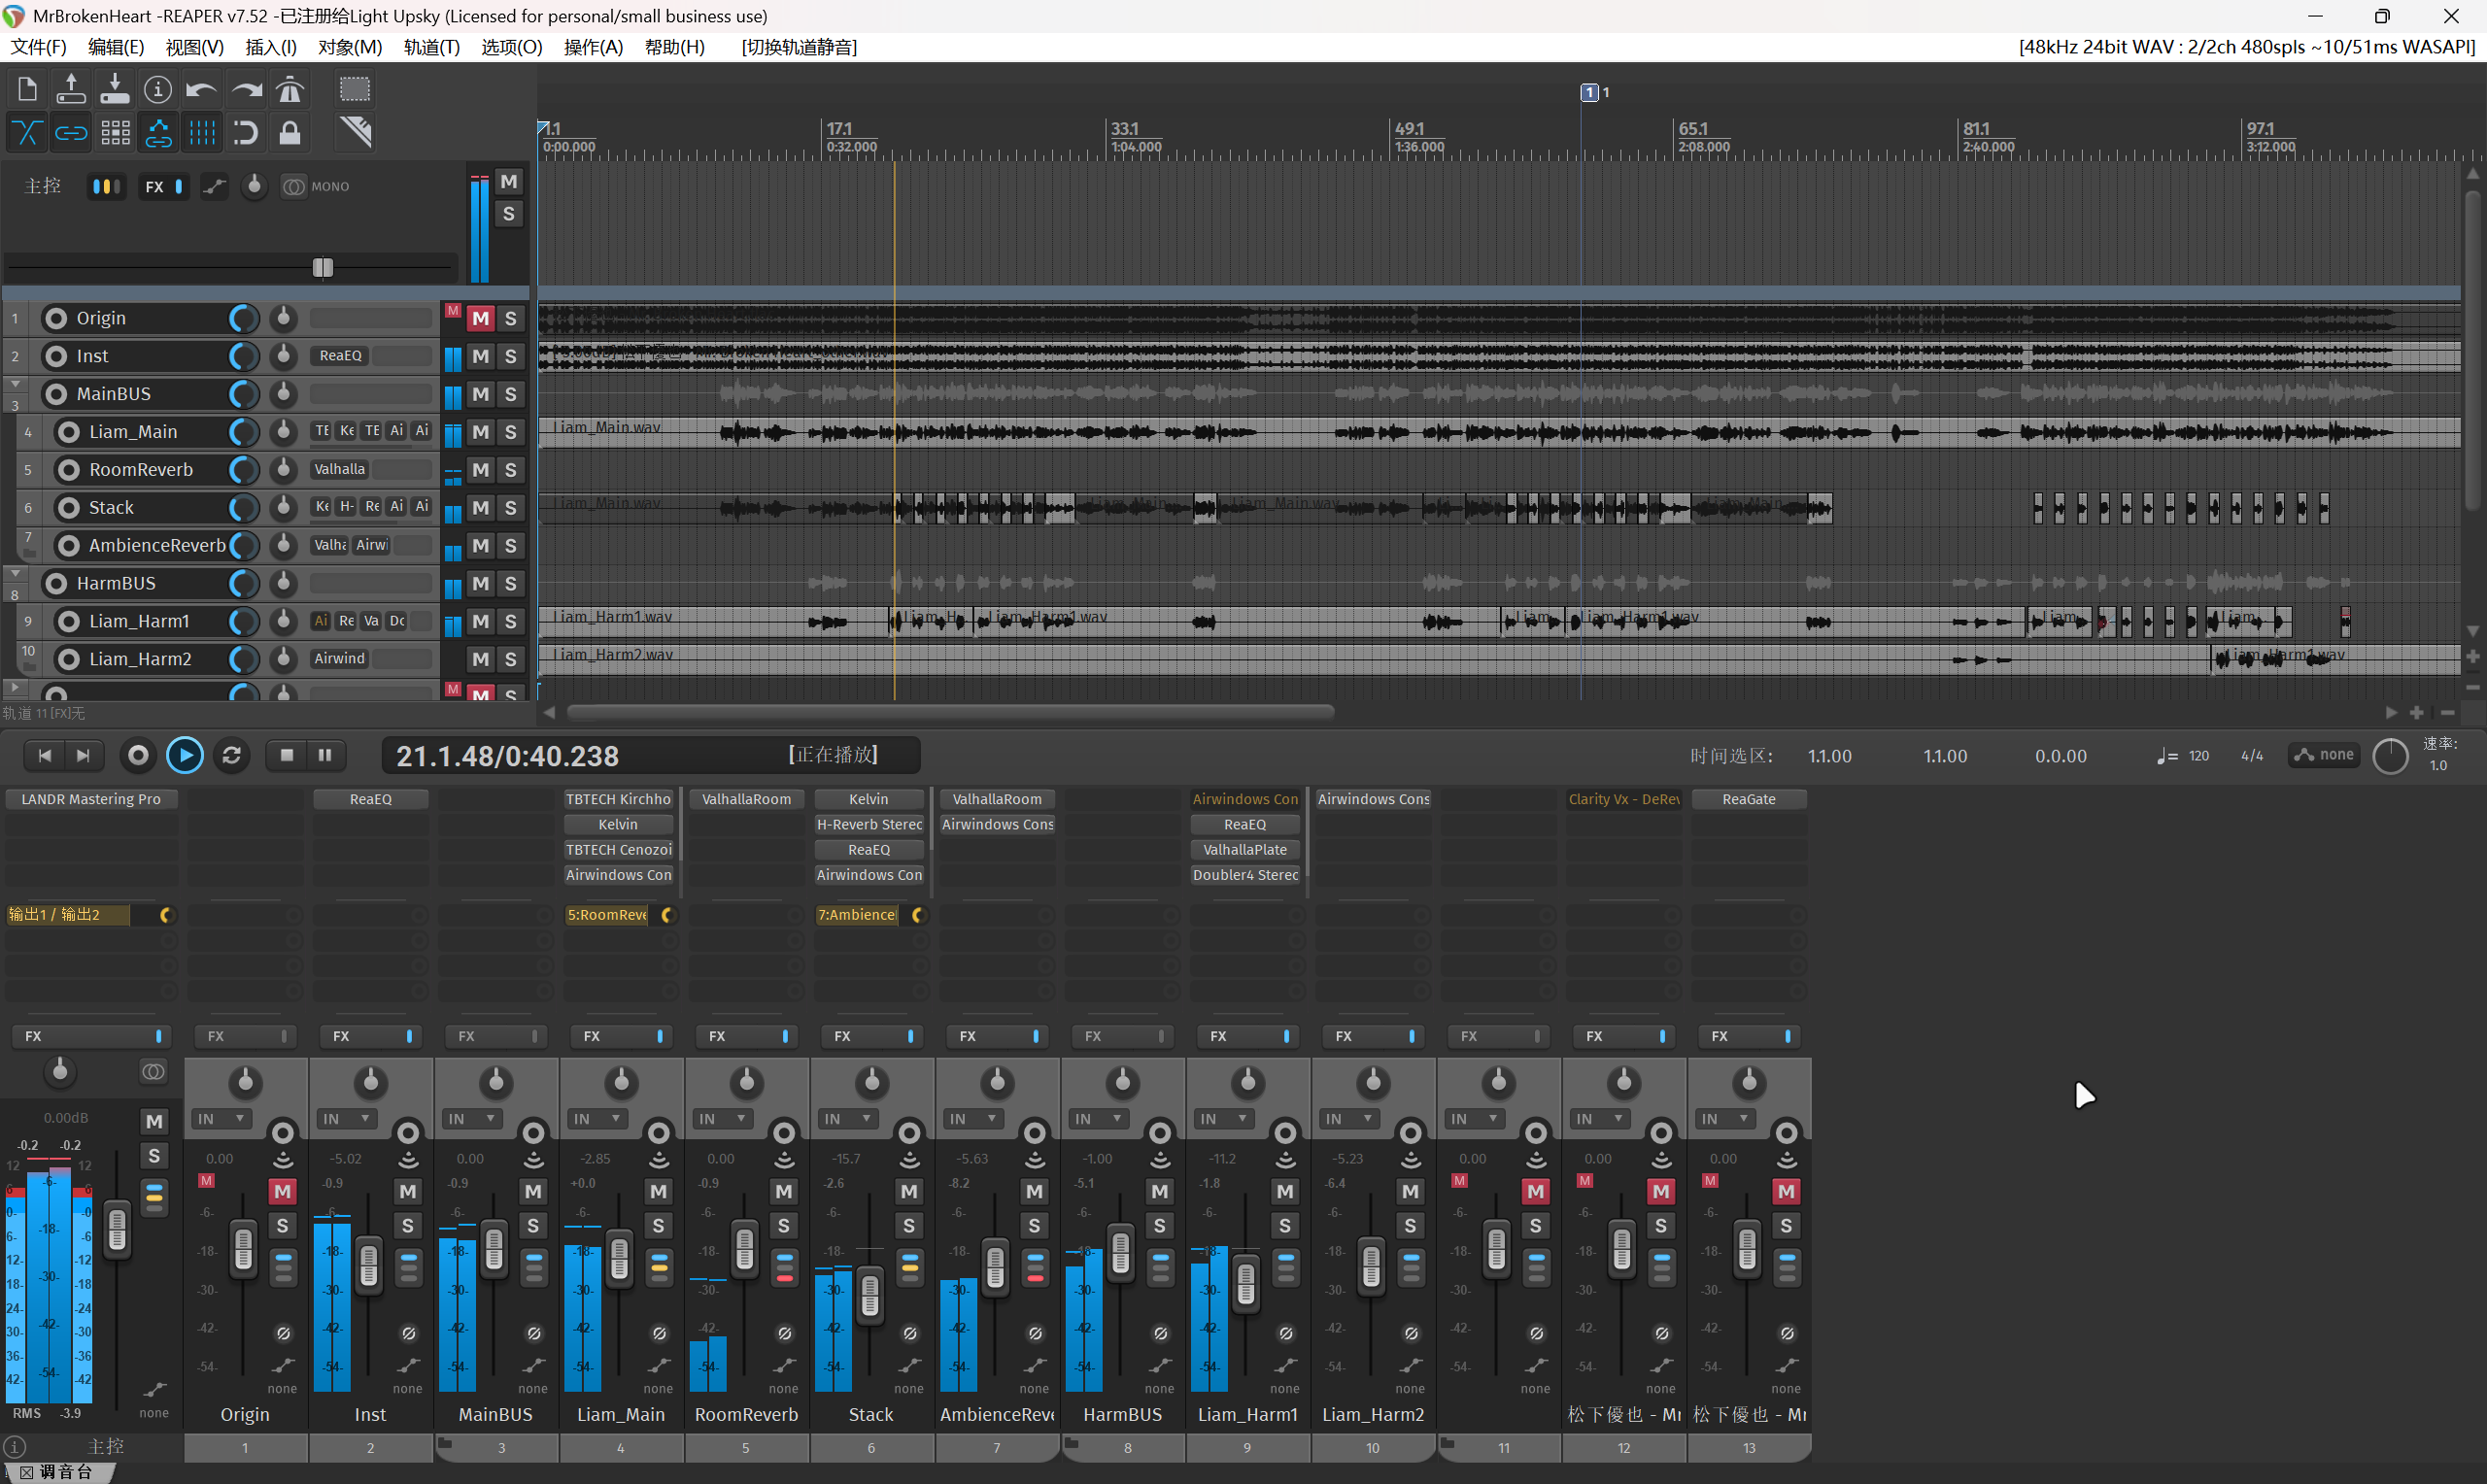This screenshot has height=1484, width=2487.
Task: Toggle auto-crossfade icon in toolbar
Action: tap(27, 132)
